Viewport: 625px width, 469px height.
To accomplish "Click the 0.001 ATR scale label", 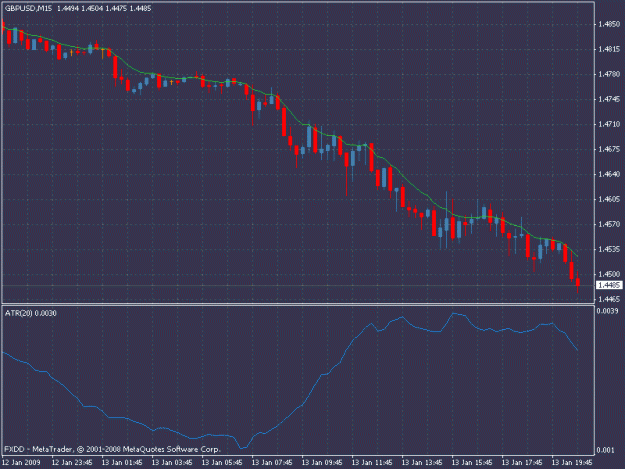I will tap(605, 450).
